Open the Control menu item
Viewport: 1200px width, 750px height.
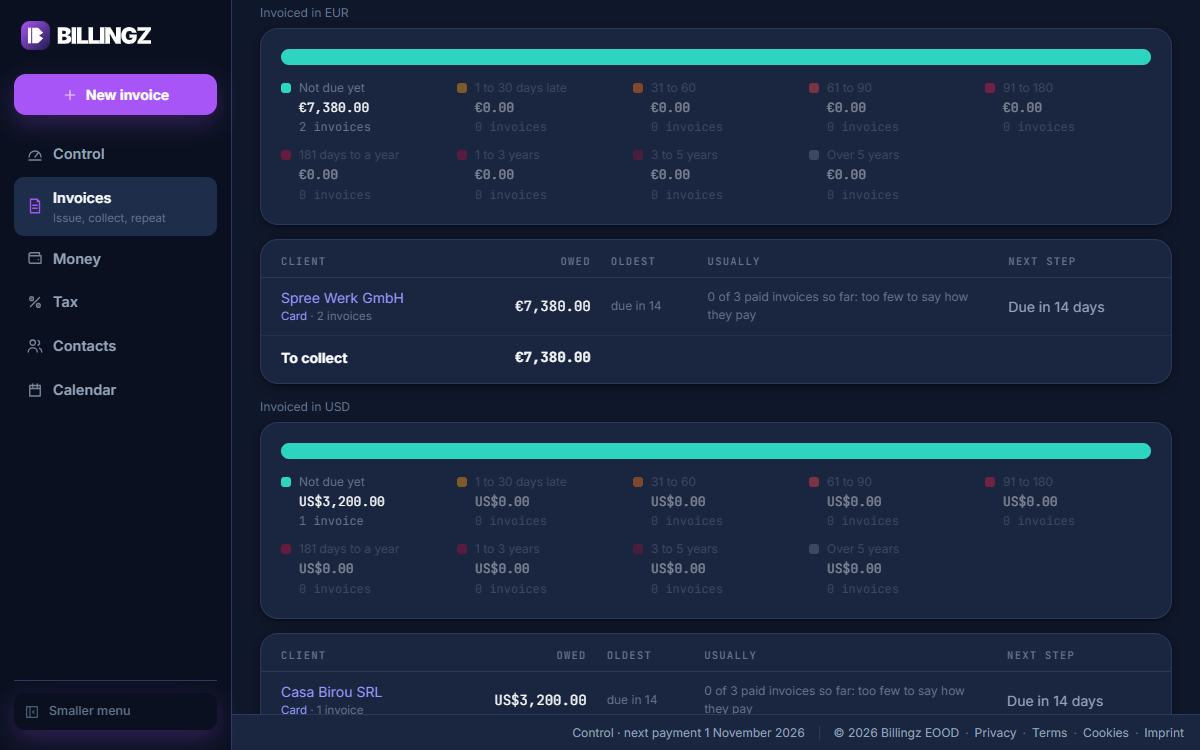tap(115, 154)
